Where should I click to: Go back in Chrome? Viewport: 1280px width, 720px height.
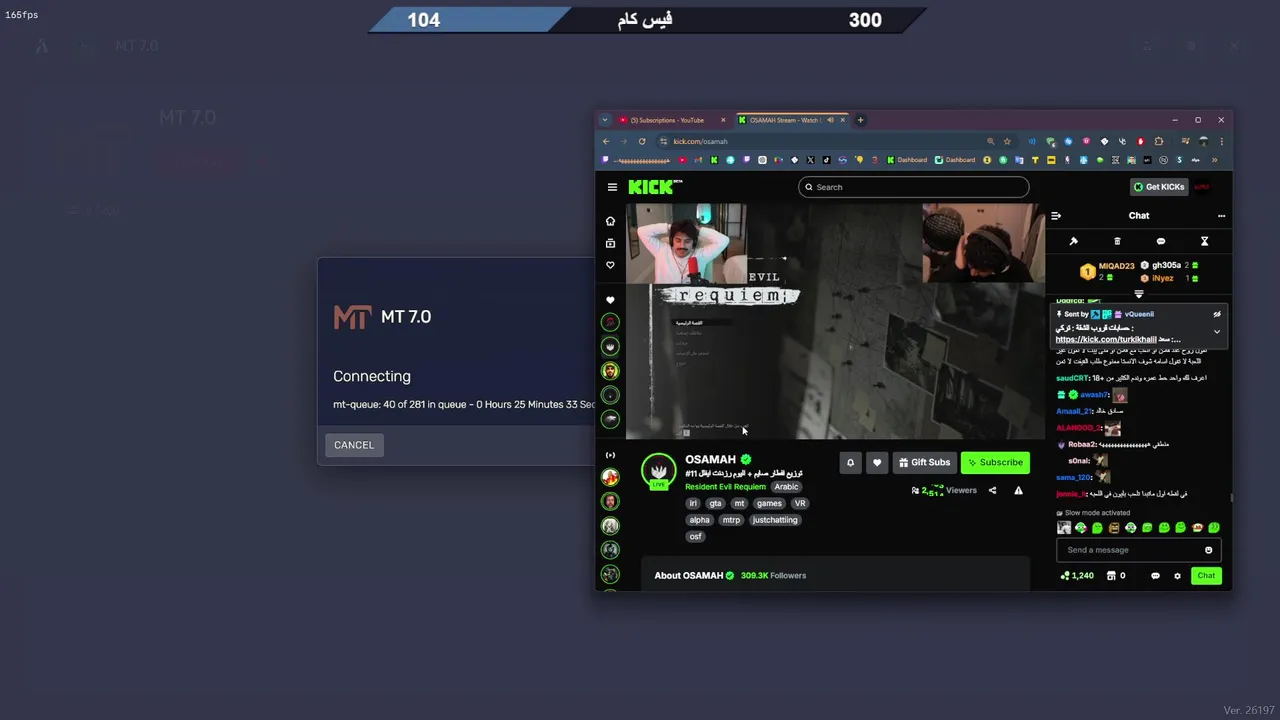click(606, 141)
